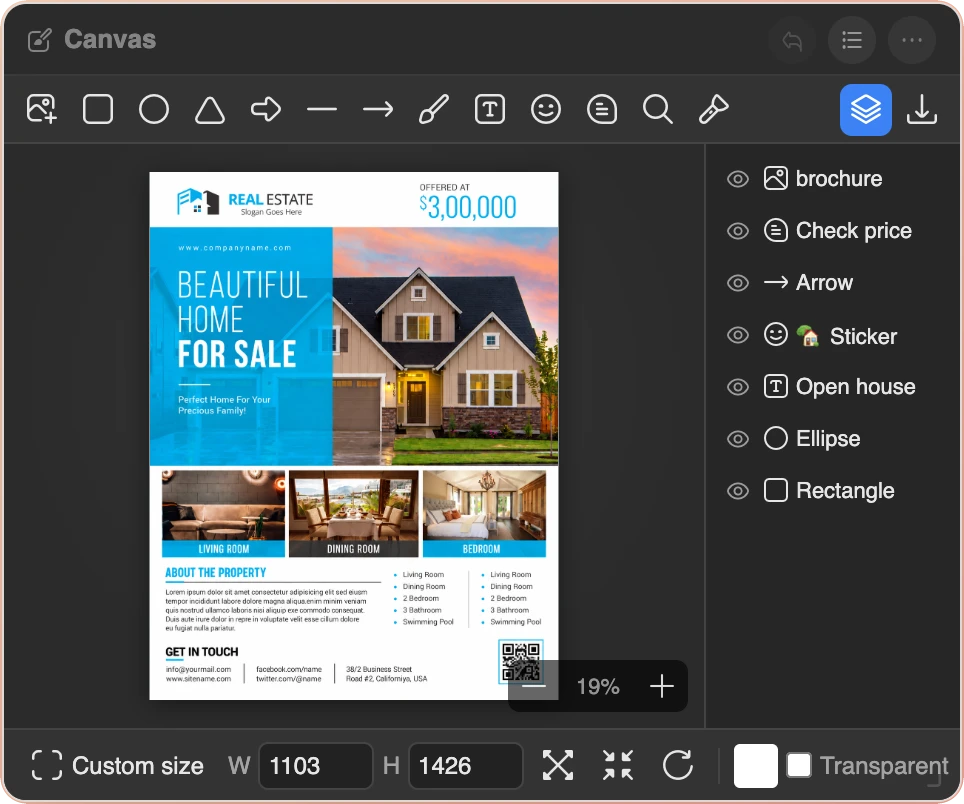
Task: Hide the Rectangle layer
Action: click(x=738, y=491)
